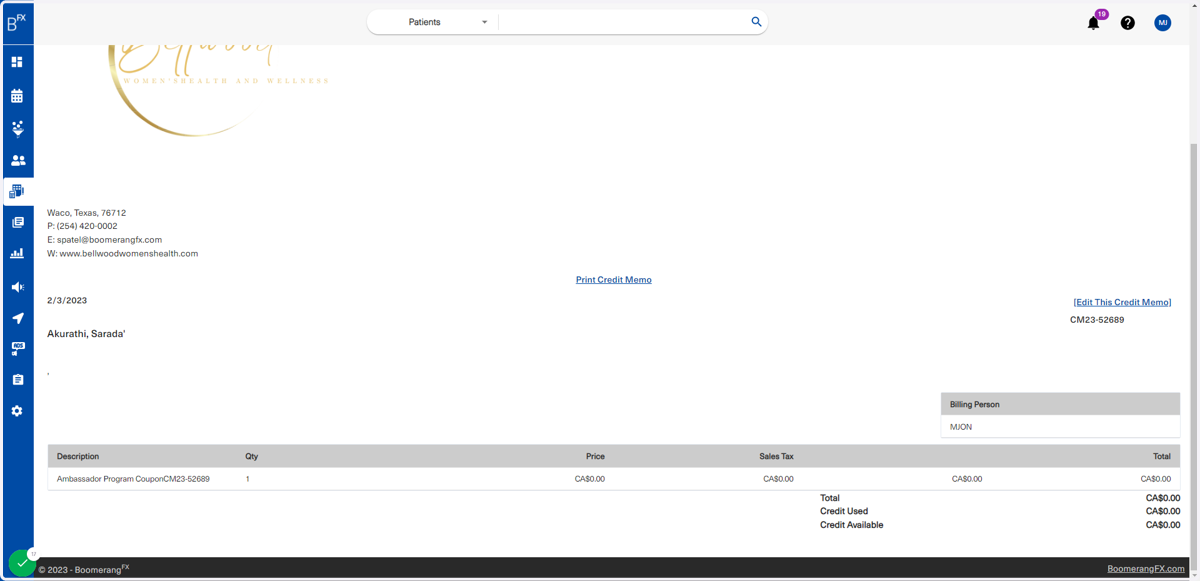Click the search magnifier icon
Screen dimensions: 1200x581
coord(756,21)
